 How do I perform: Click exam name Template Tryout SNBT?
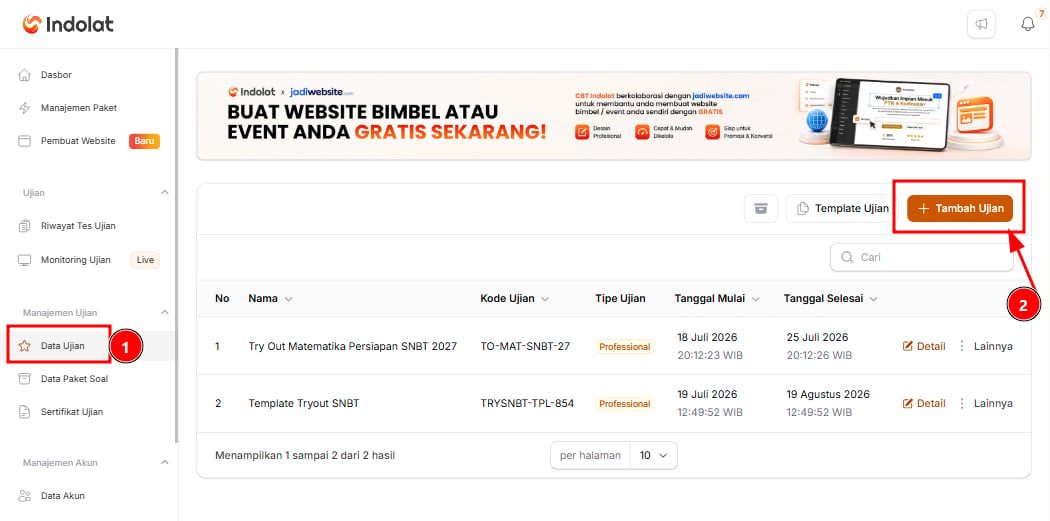point(305,404)
